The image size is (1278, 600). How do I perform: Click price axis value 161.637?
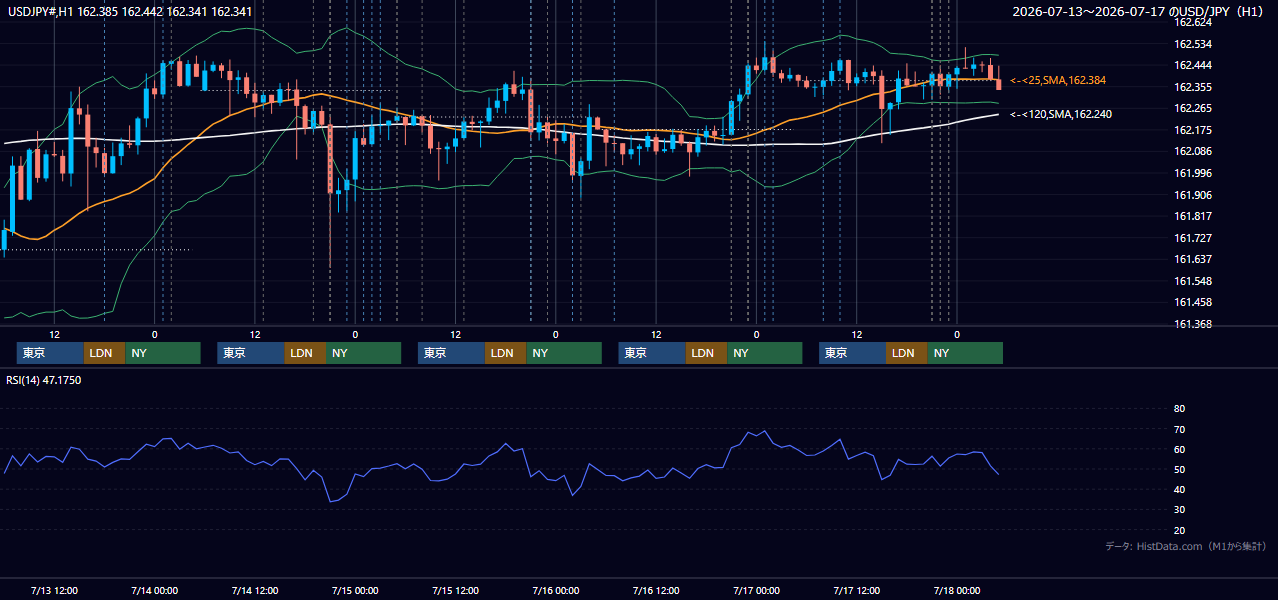(1192, 259)
